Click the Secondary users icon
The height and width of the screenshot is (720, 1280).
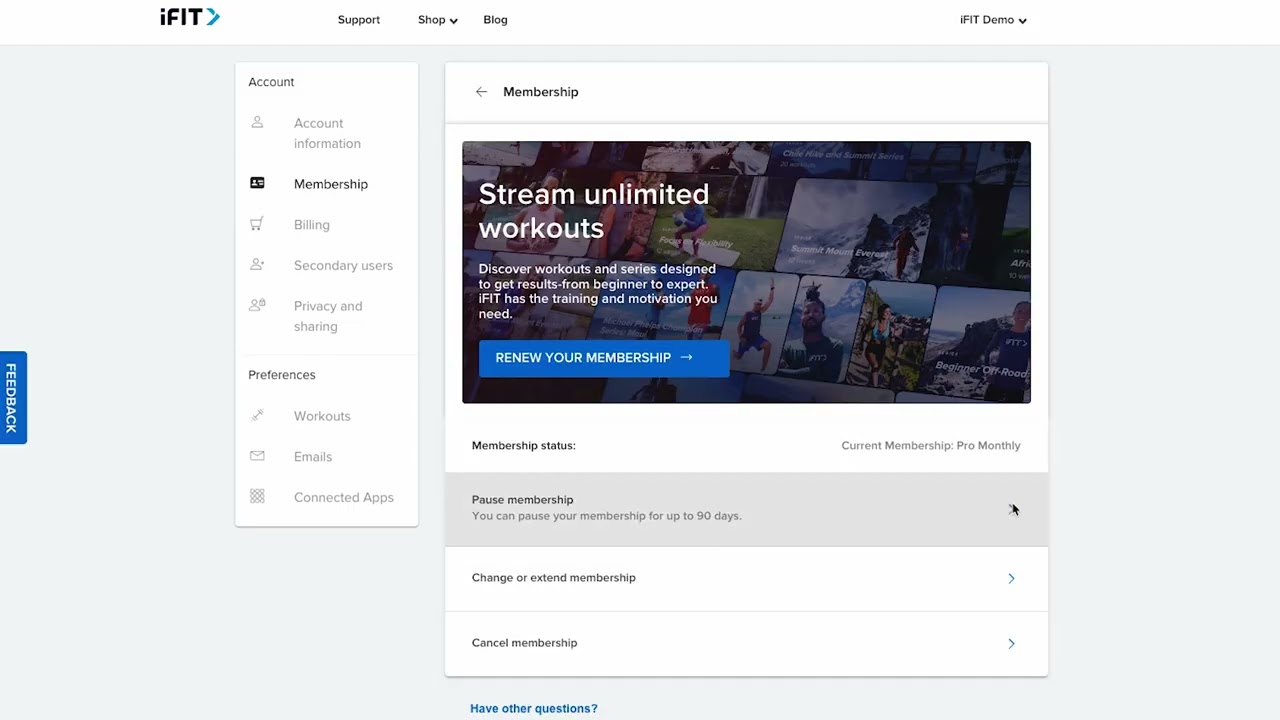pos(257,264)
